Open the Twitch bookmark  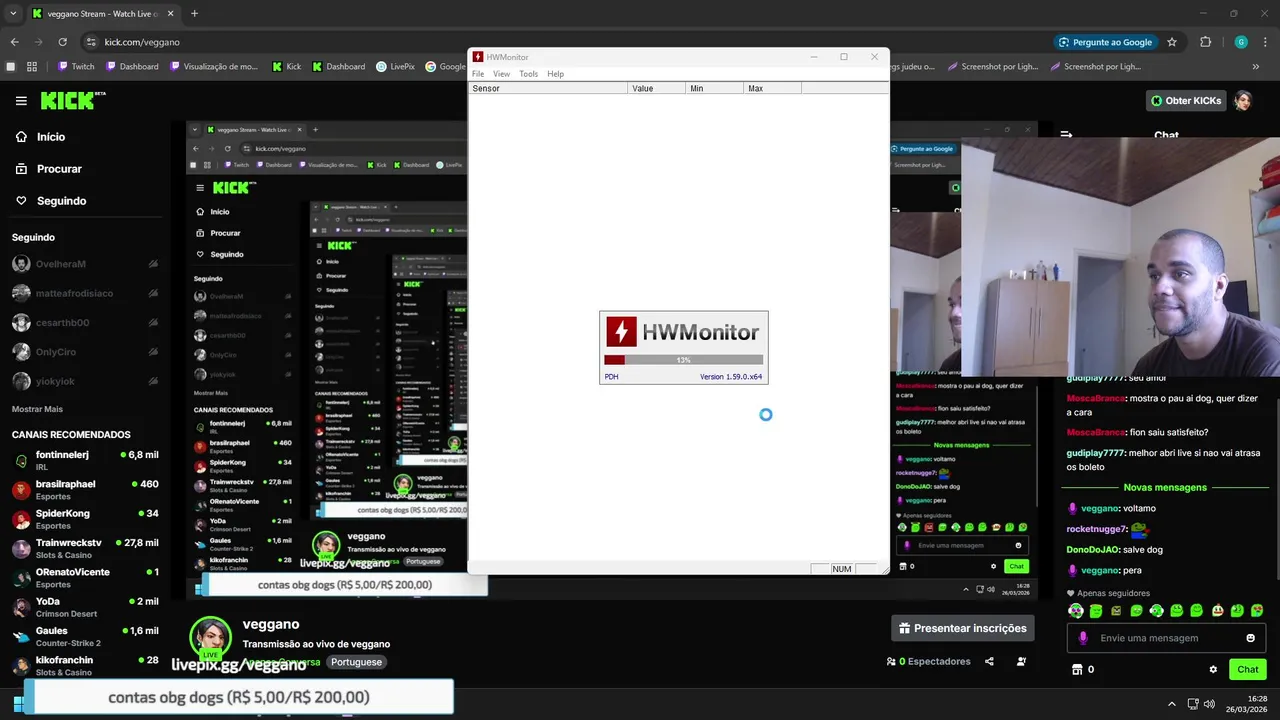(76, 67)
